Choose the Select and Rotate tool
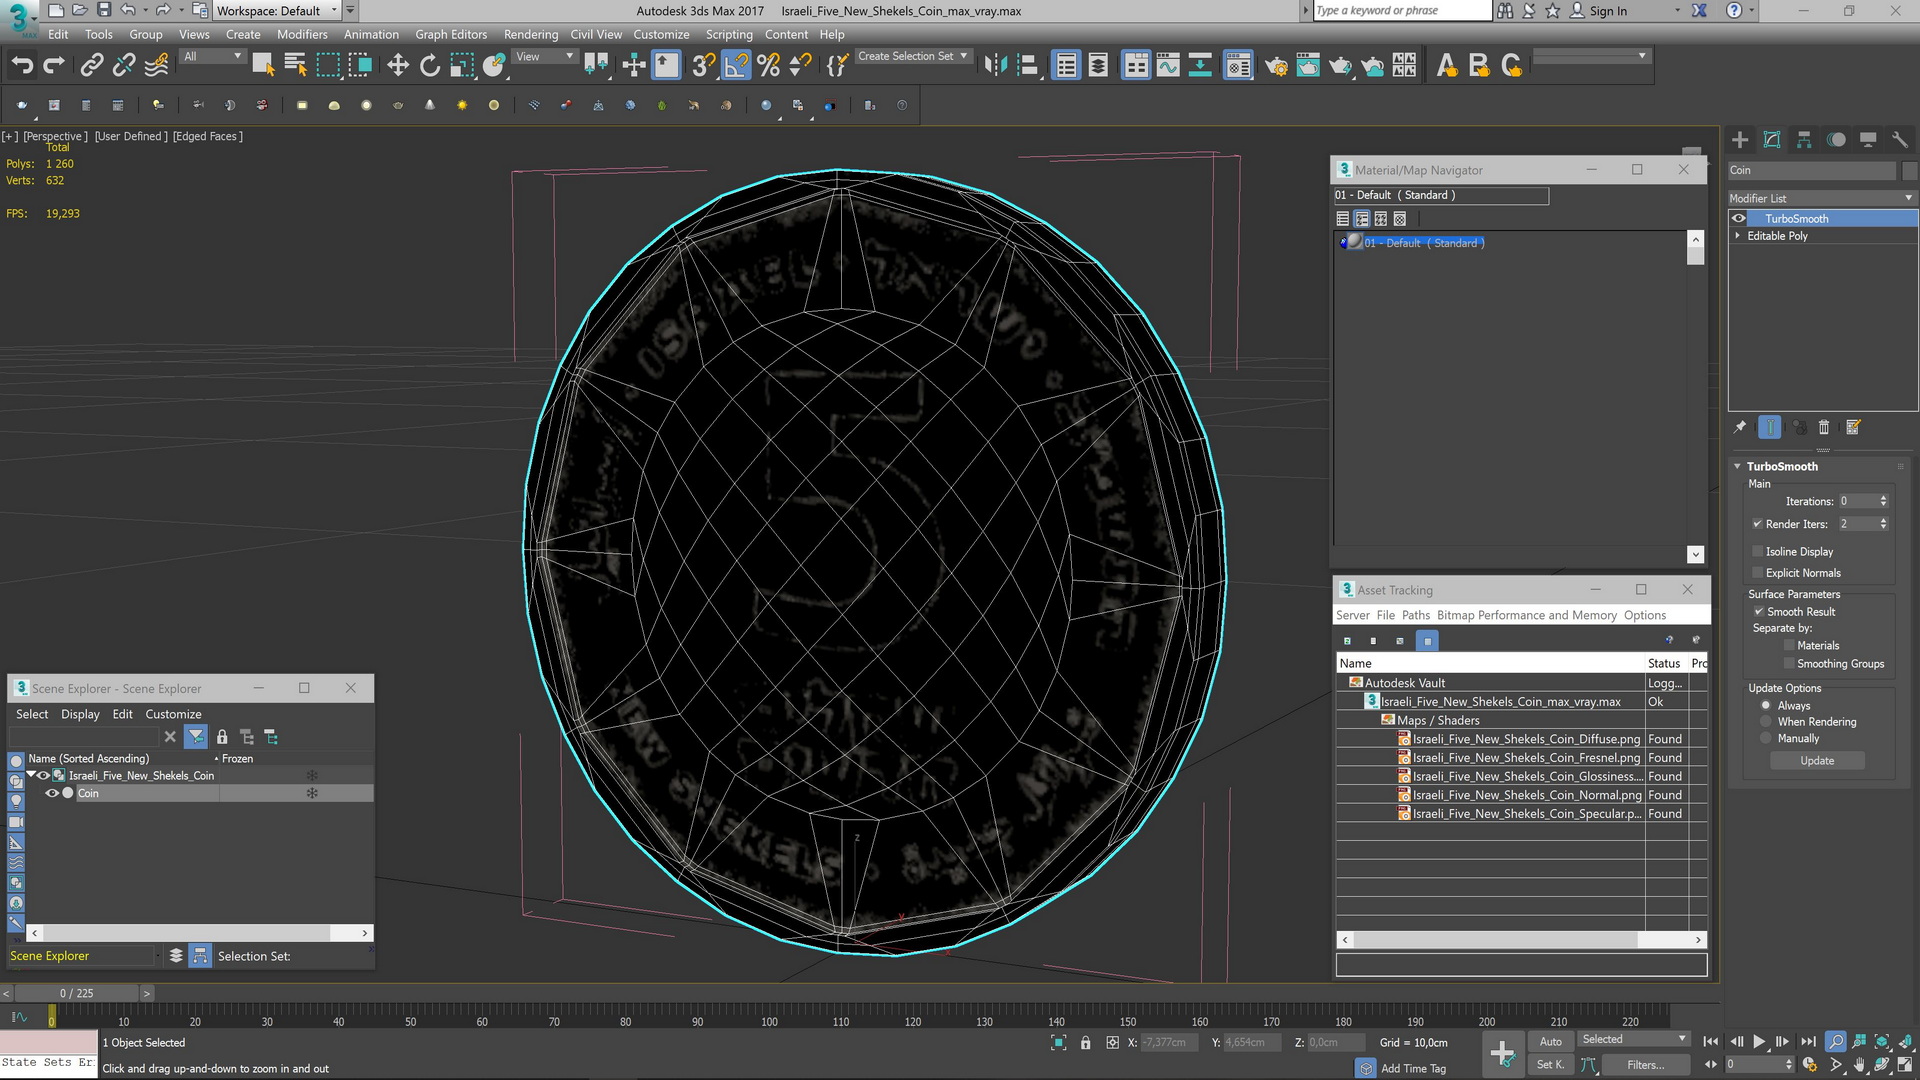This screenshot has height=1080, width=1920. point(430,66)
